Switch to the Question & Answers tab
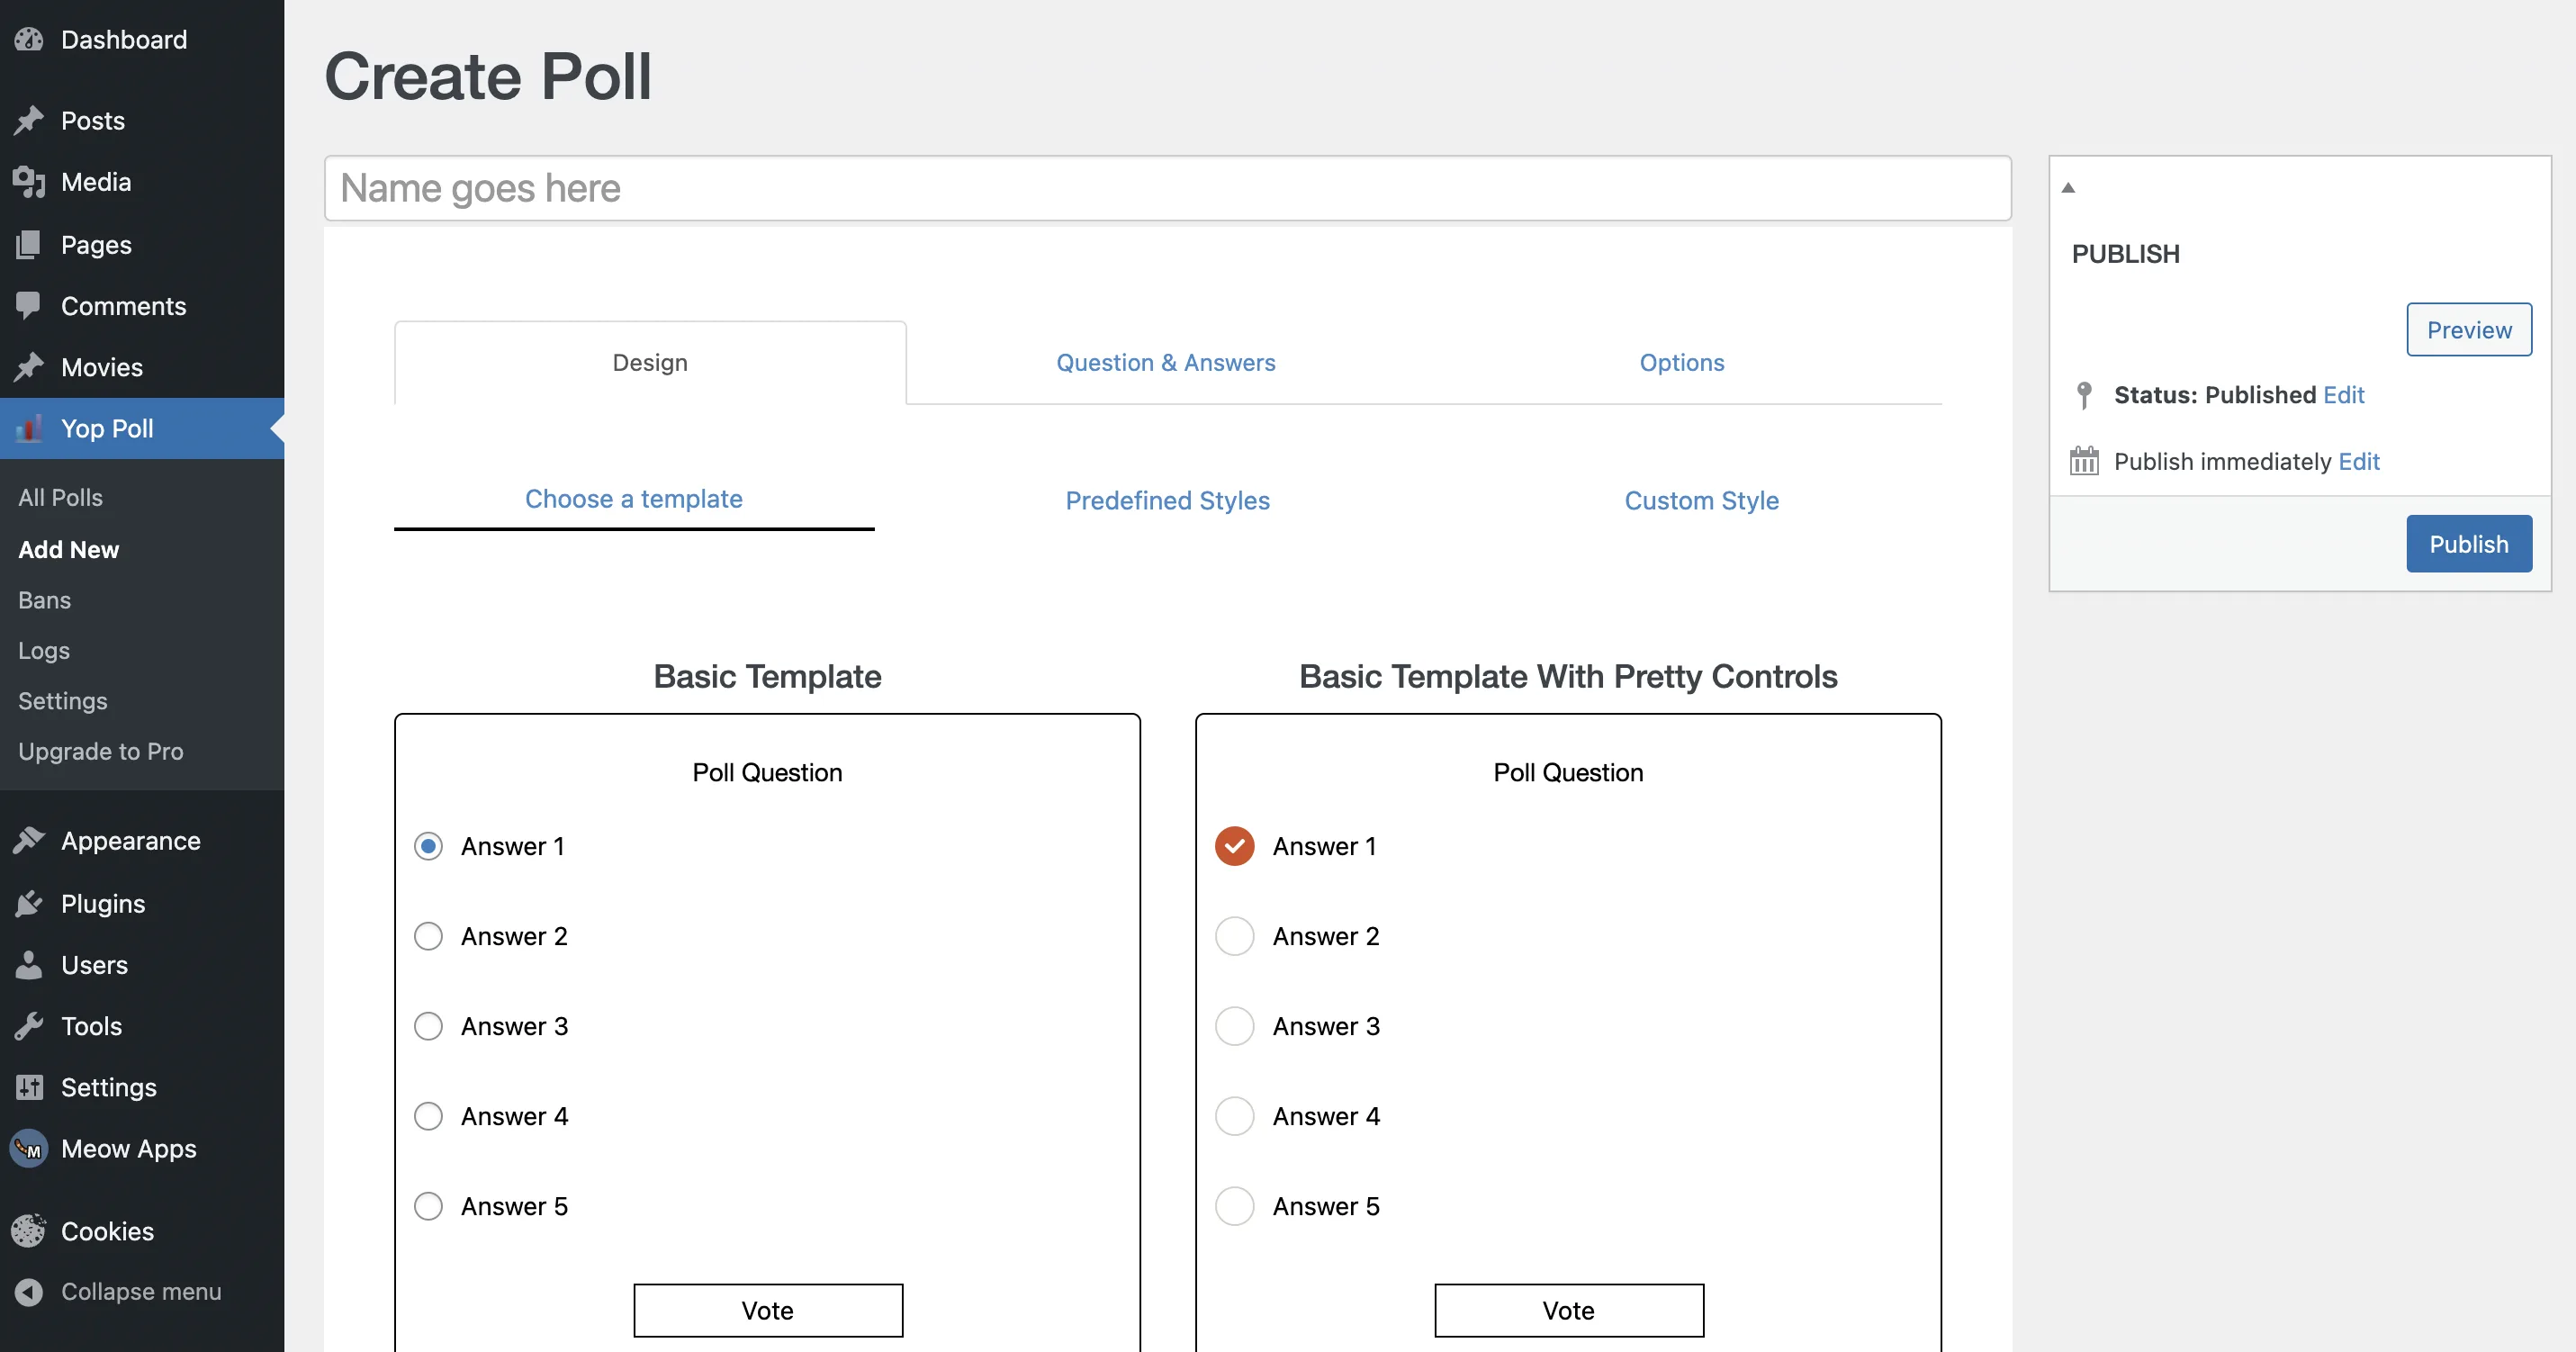 (x=1165, y=362)
